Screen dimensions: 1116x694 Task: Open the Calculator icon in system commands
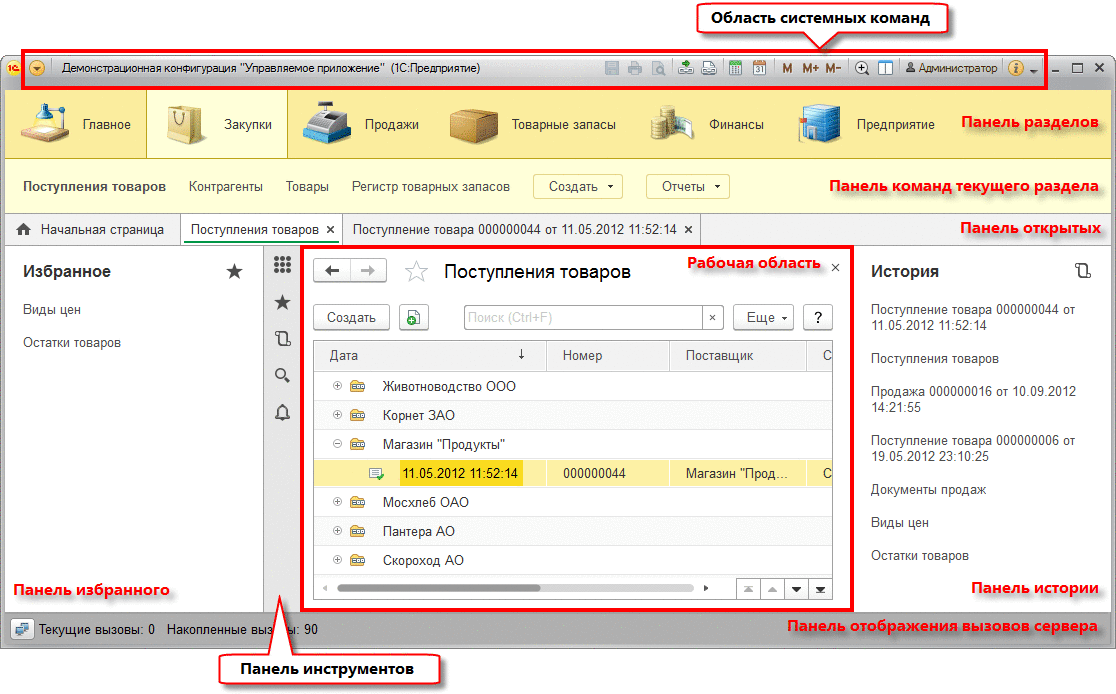coord(735,68)
